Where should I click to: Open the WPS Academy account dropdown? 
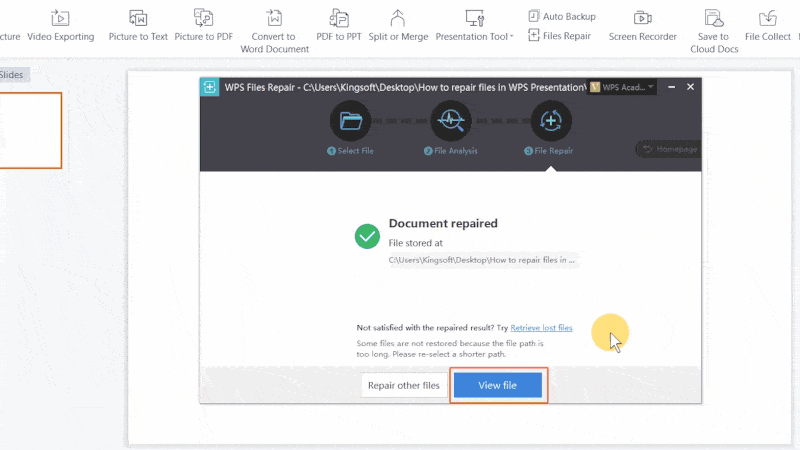click(x=622, y=87)
